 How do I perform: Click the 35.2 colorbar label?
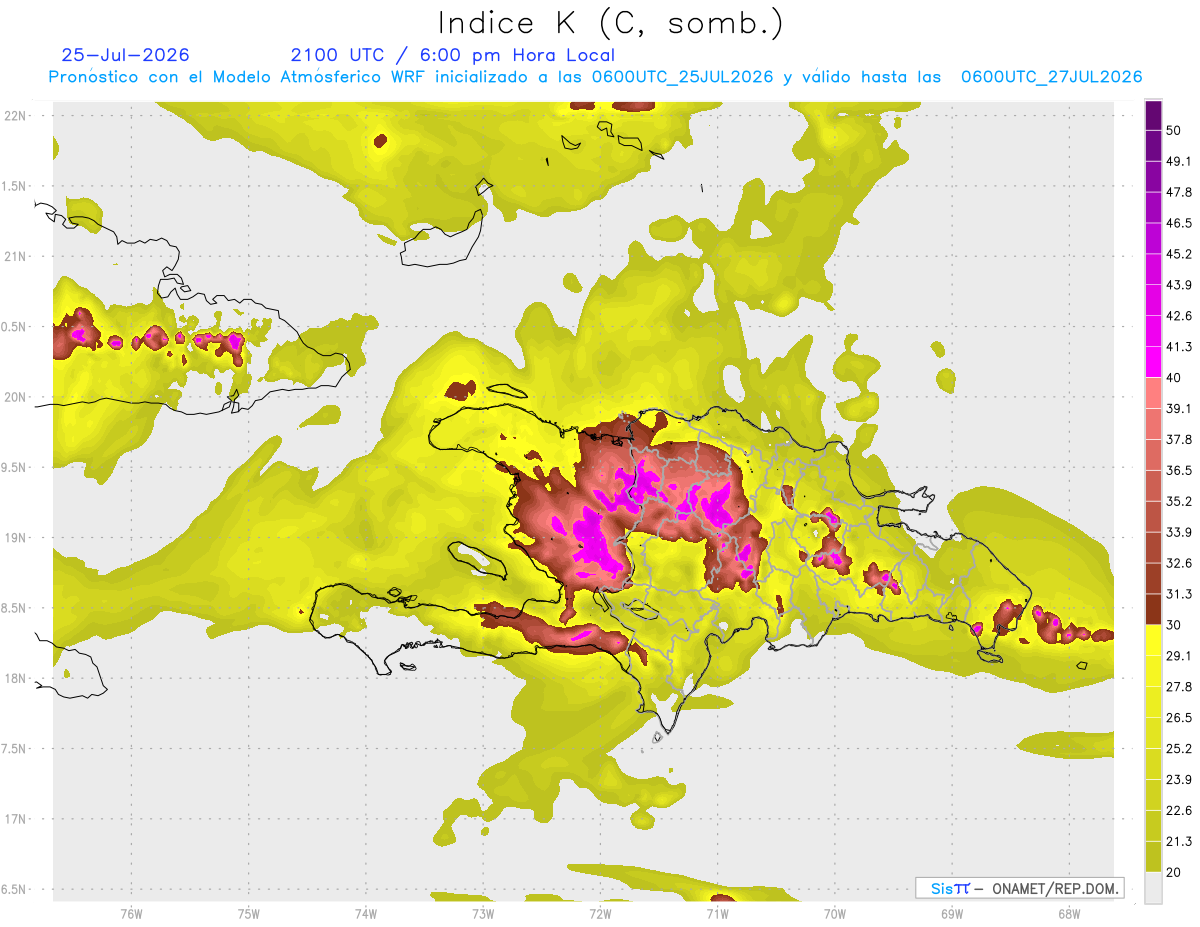click(1179, 501)
